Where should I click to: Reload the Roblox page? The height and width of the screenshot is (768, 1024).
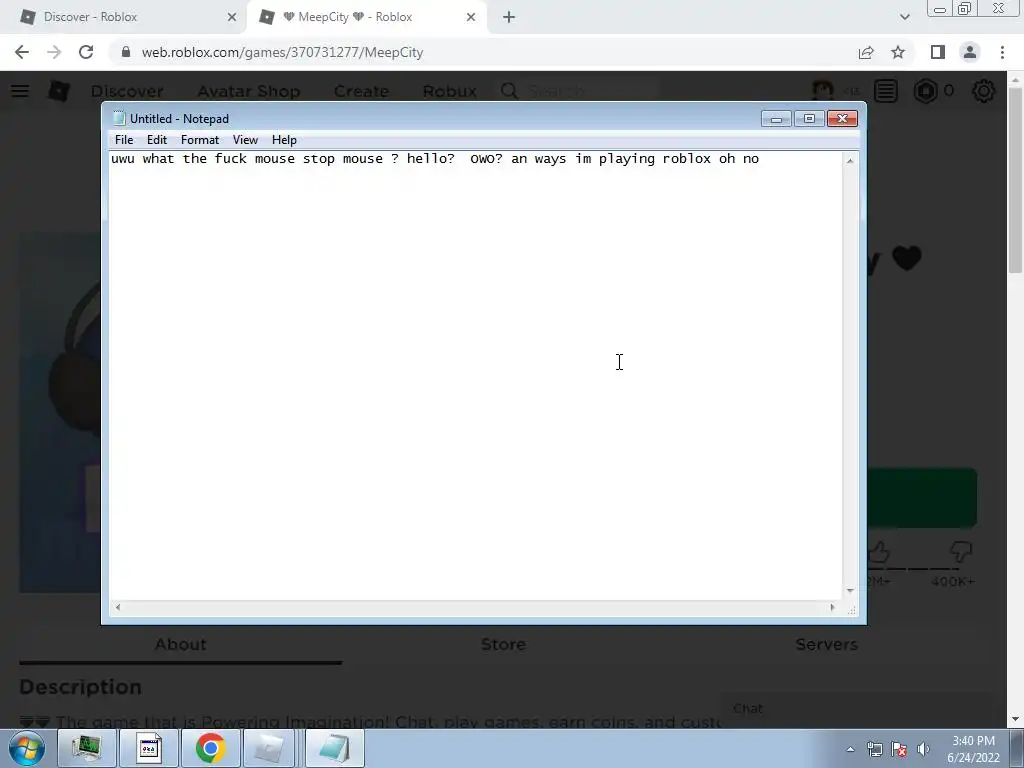pos(86,52)
